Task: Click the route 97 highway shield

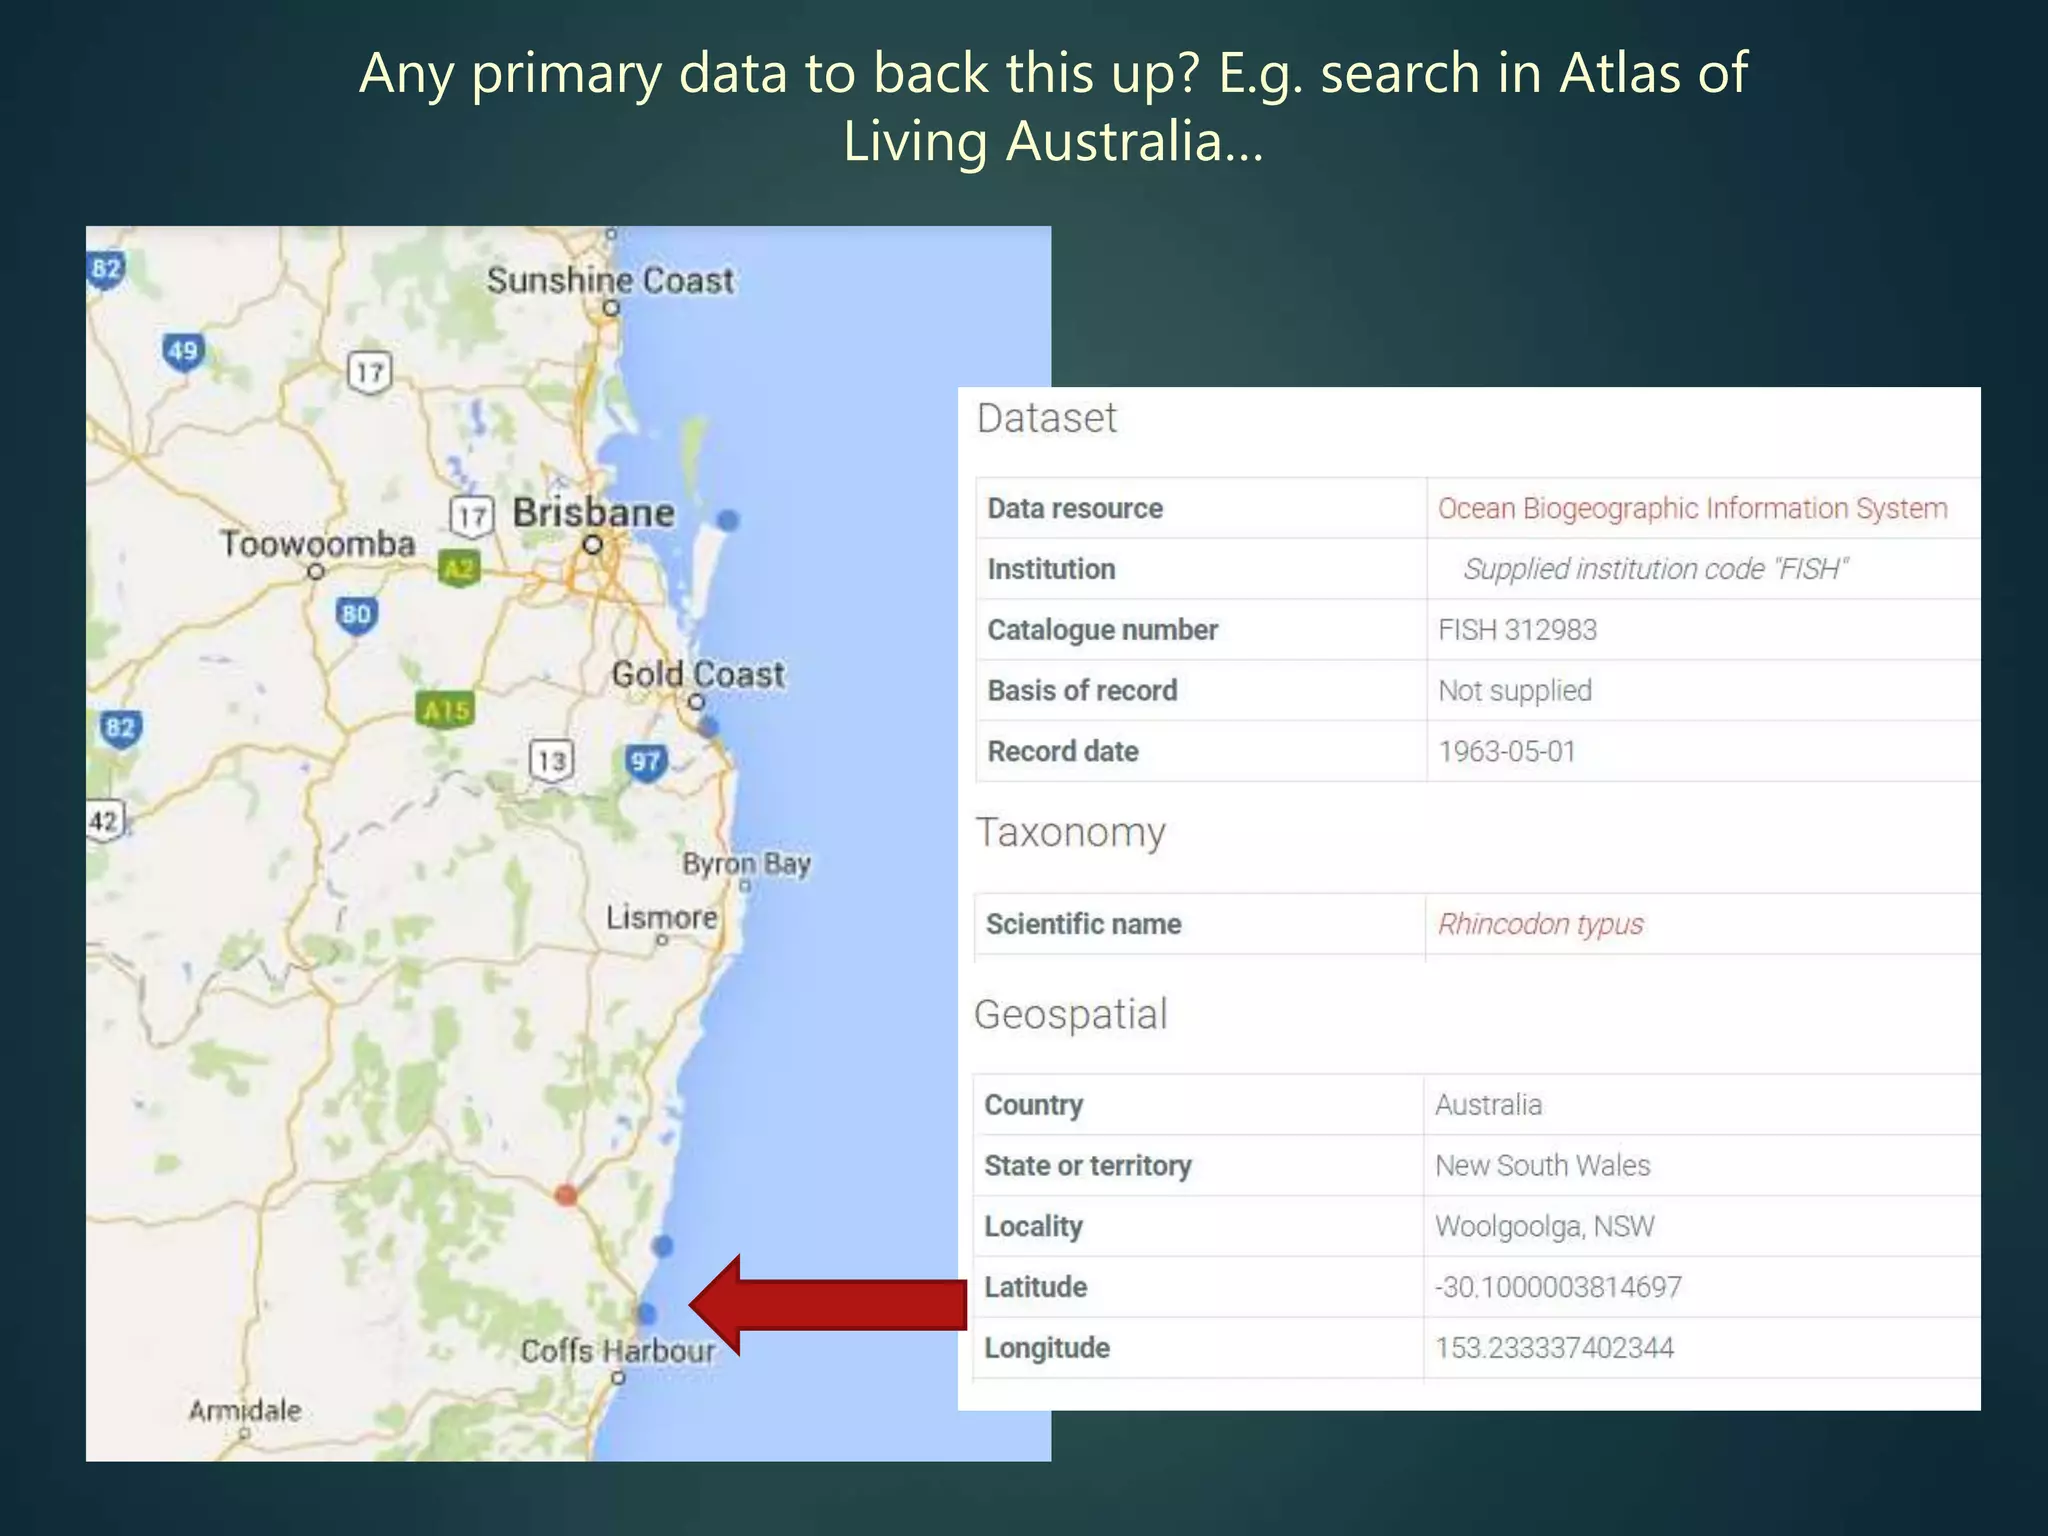Action: tap(646, 764)
